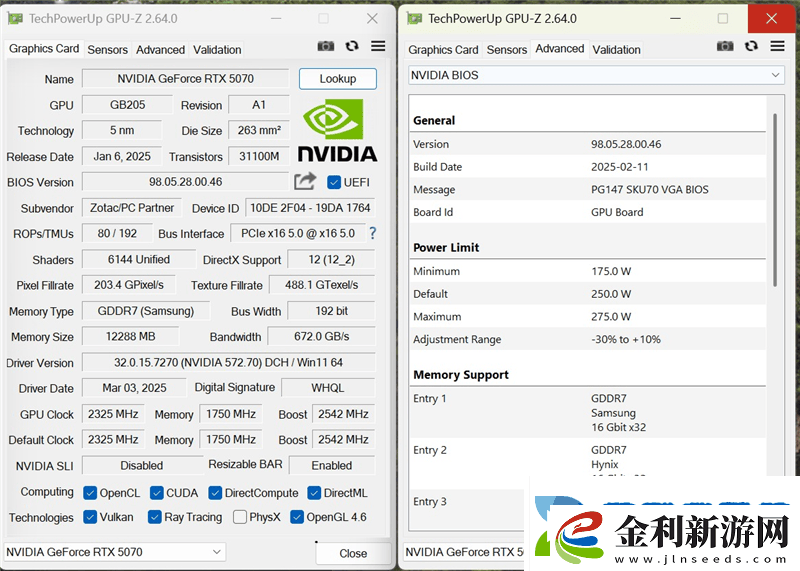
Task: Toggle the OpenGL 4.6 checkbox
Action: [297, 517]
